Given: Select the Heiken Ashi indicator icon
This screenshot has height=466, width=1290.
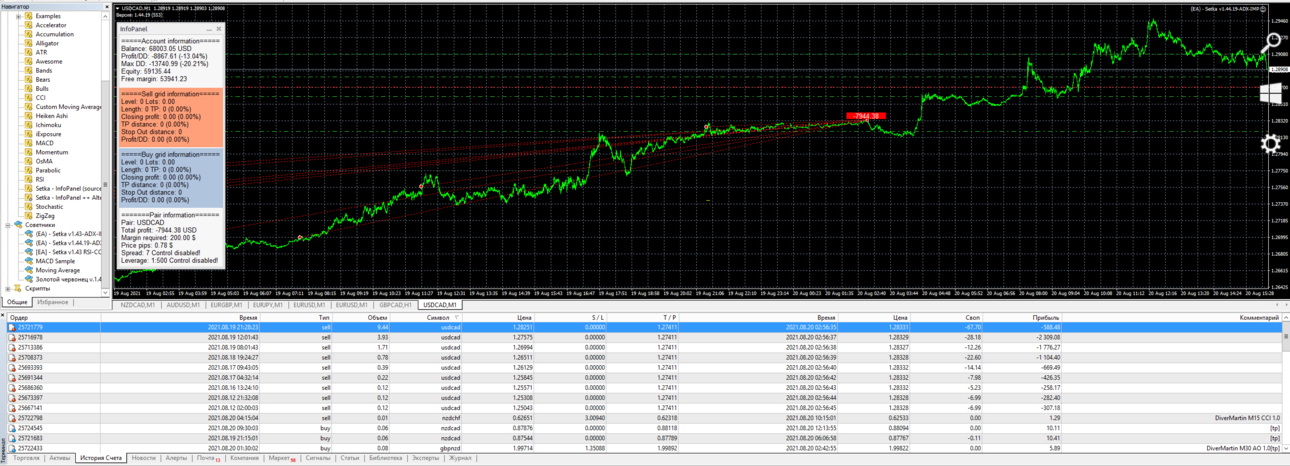Looking at the screenshot, I should pyautogui.click(x=29, y=115).
